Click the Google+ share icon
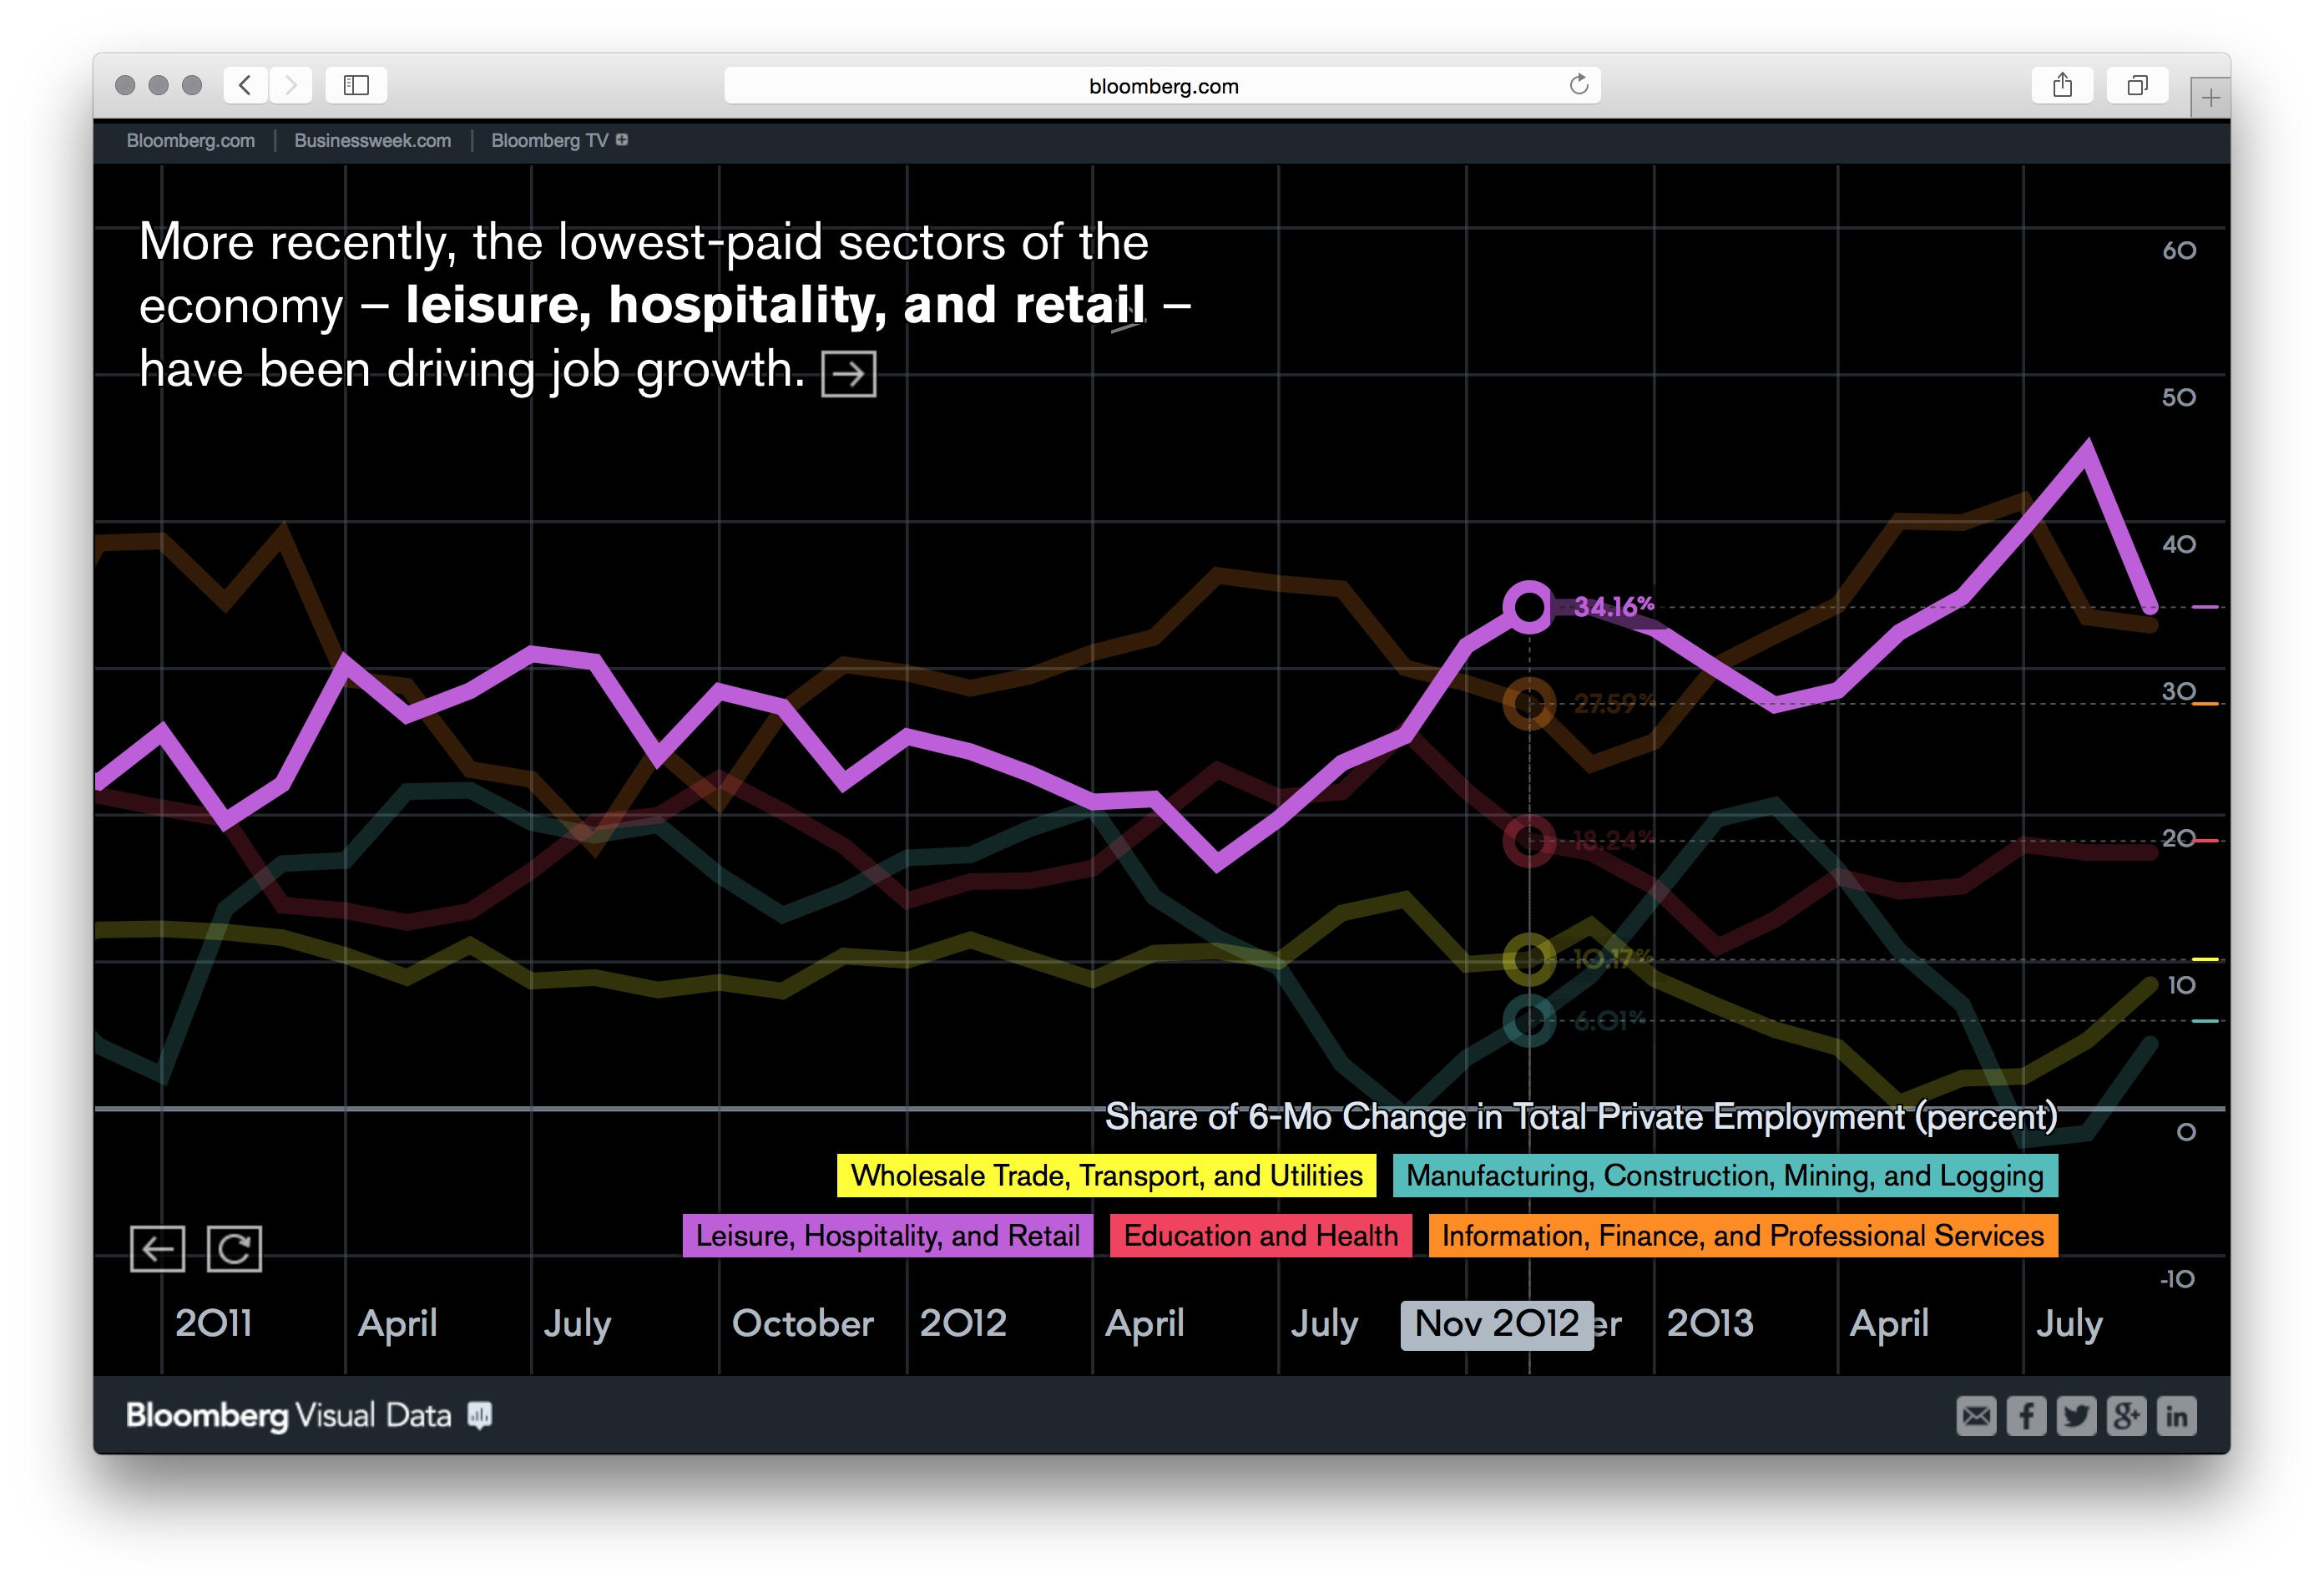The image size is (2324, 1588). click(x=2127, y=1415)
